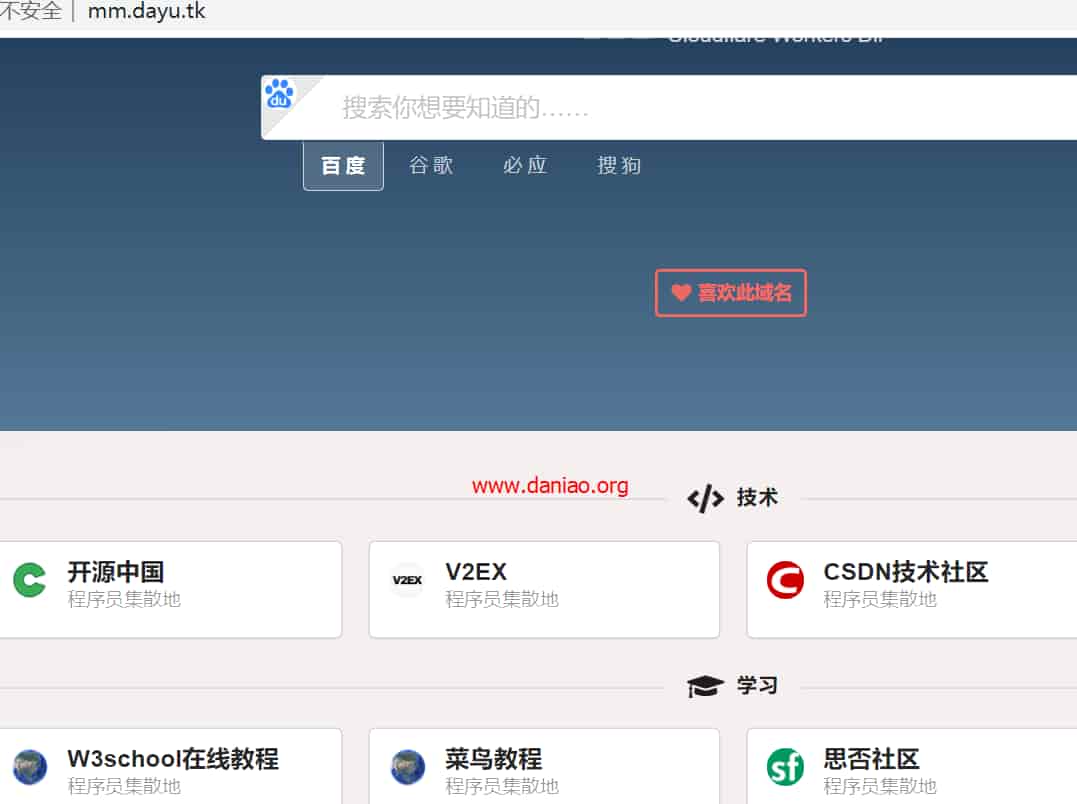This screenshot has height=804, width=1077.
Task: Select the 百度 search engine tab
Action: pyautogui.click(x=343, y=165)
